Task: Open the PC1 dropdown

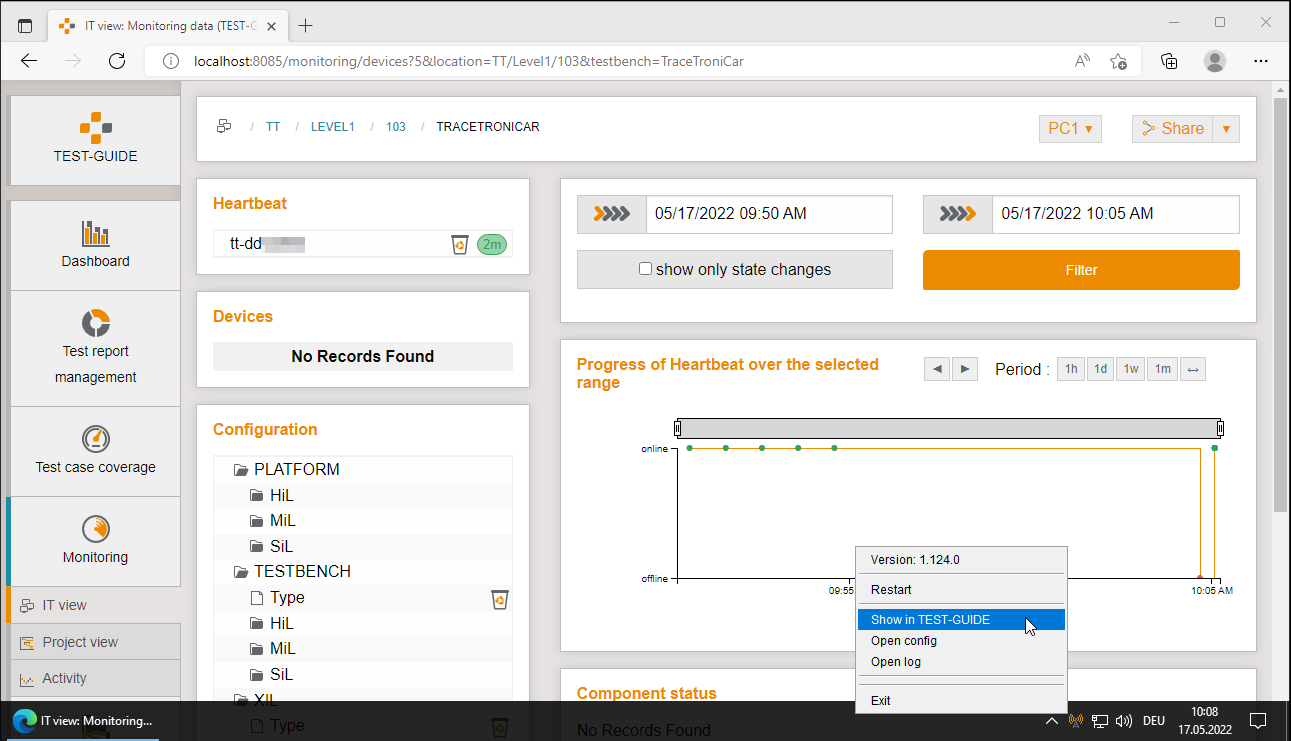Action: pyautogui.click(x=1070, y=129)
